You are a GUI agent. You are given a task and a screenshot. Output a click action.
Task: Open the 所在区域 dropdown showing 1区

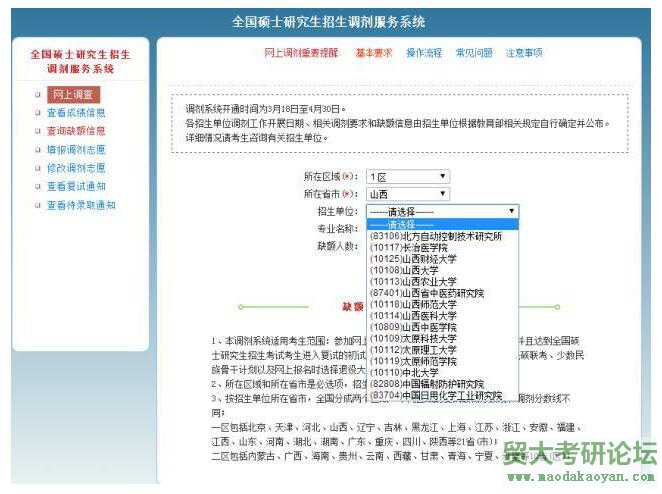[x=408, y=176]
